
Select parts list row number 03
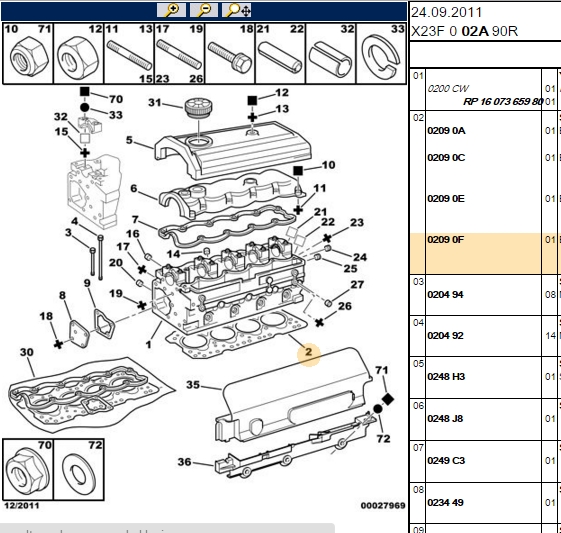point(418,282)
